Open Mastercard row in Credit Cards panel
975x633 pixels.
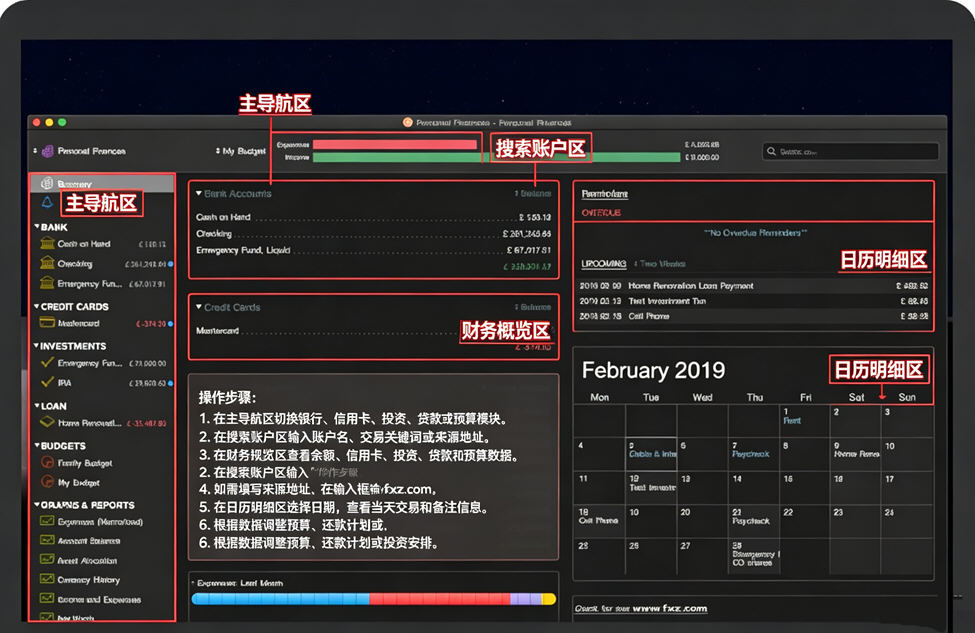point(373,331)
